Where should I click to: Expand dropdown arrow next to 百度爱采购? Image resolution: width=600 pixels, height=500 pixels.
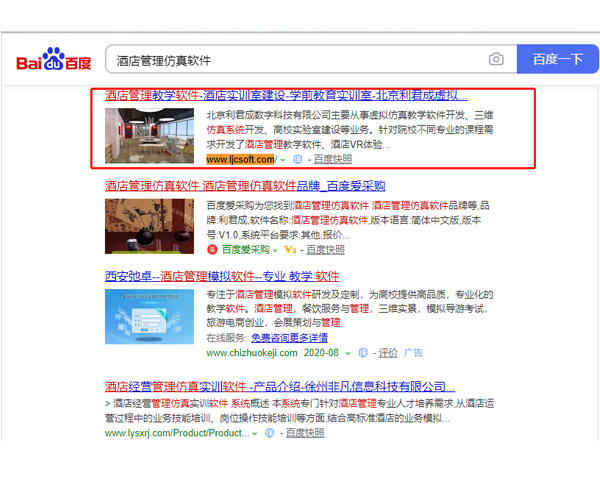pyautogui.click(x=275, y=251)
